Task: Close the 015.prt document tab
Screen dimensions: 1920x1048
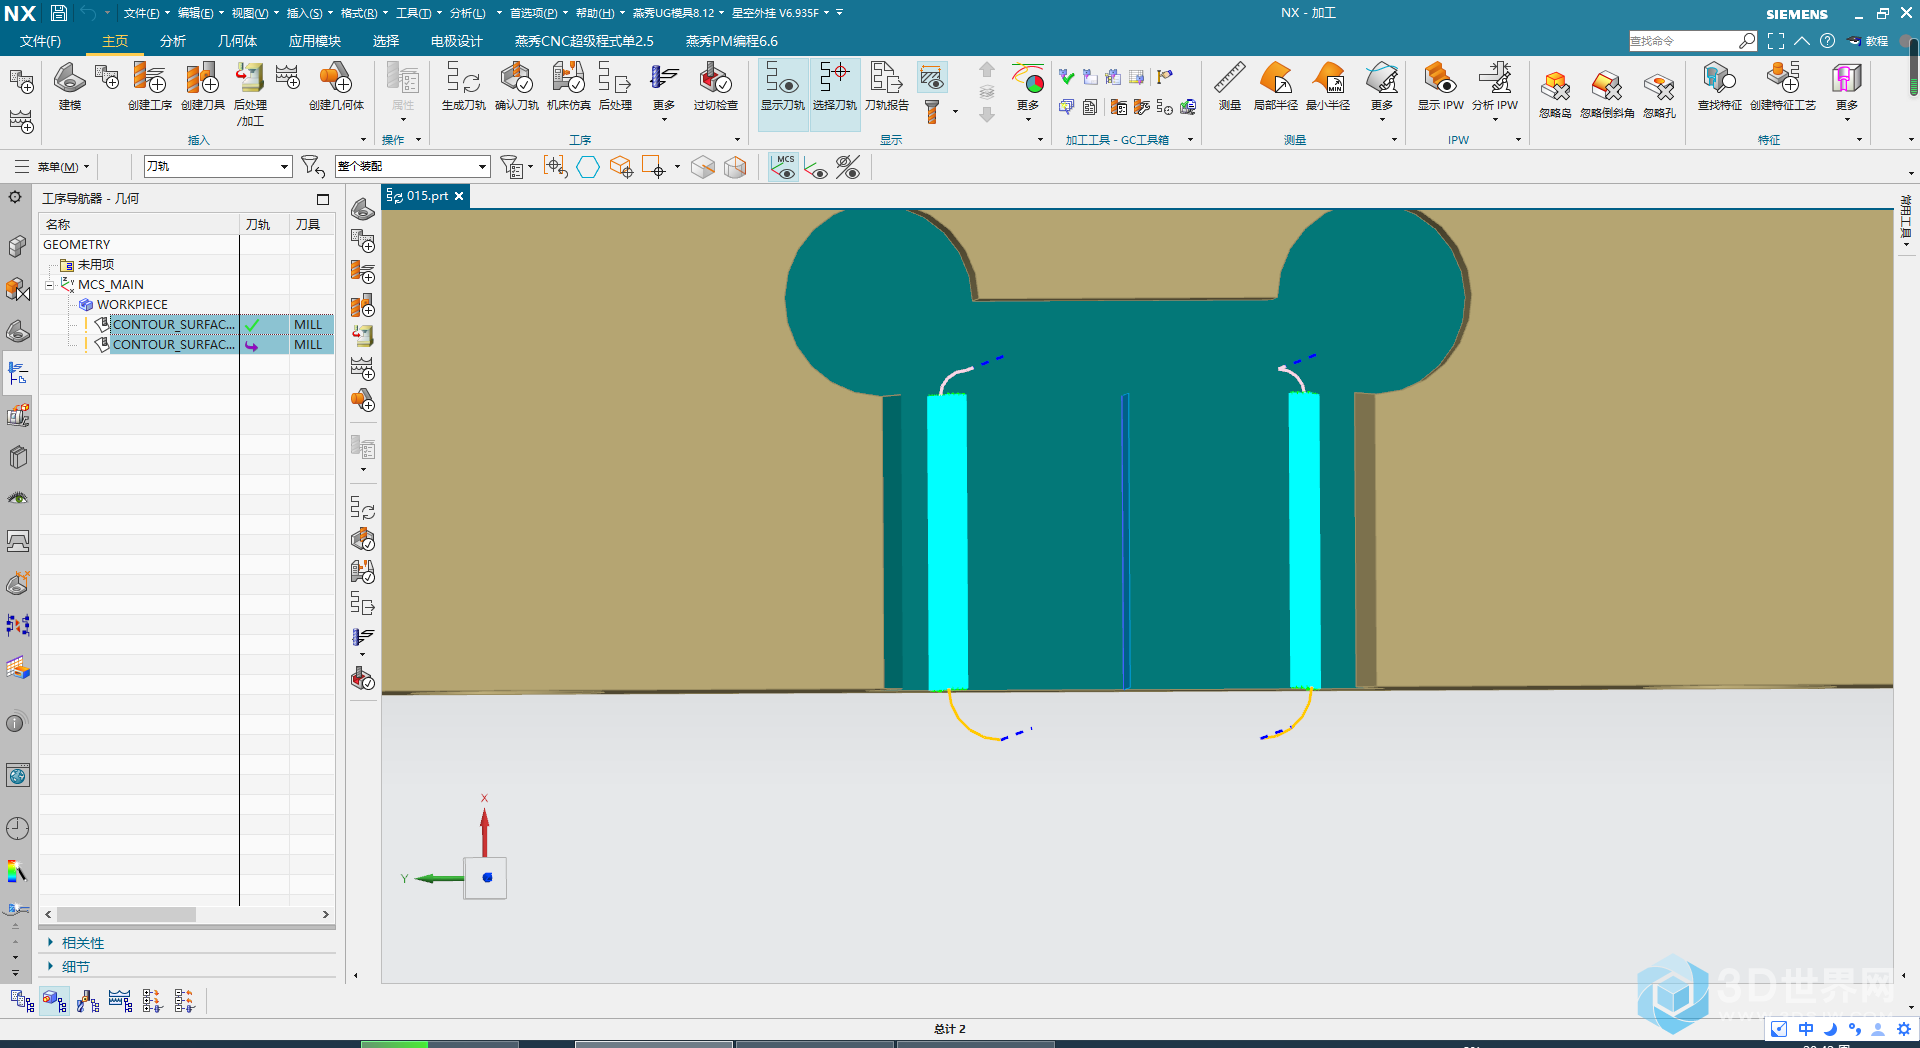Action: coord(459,196)
